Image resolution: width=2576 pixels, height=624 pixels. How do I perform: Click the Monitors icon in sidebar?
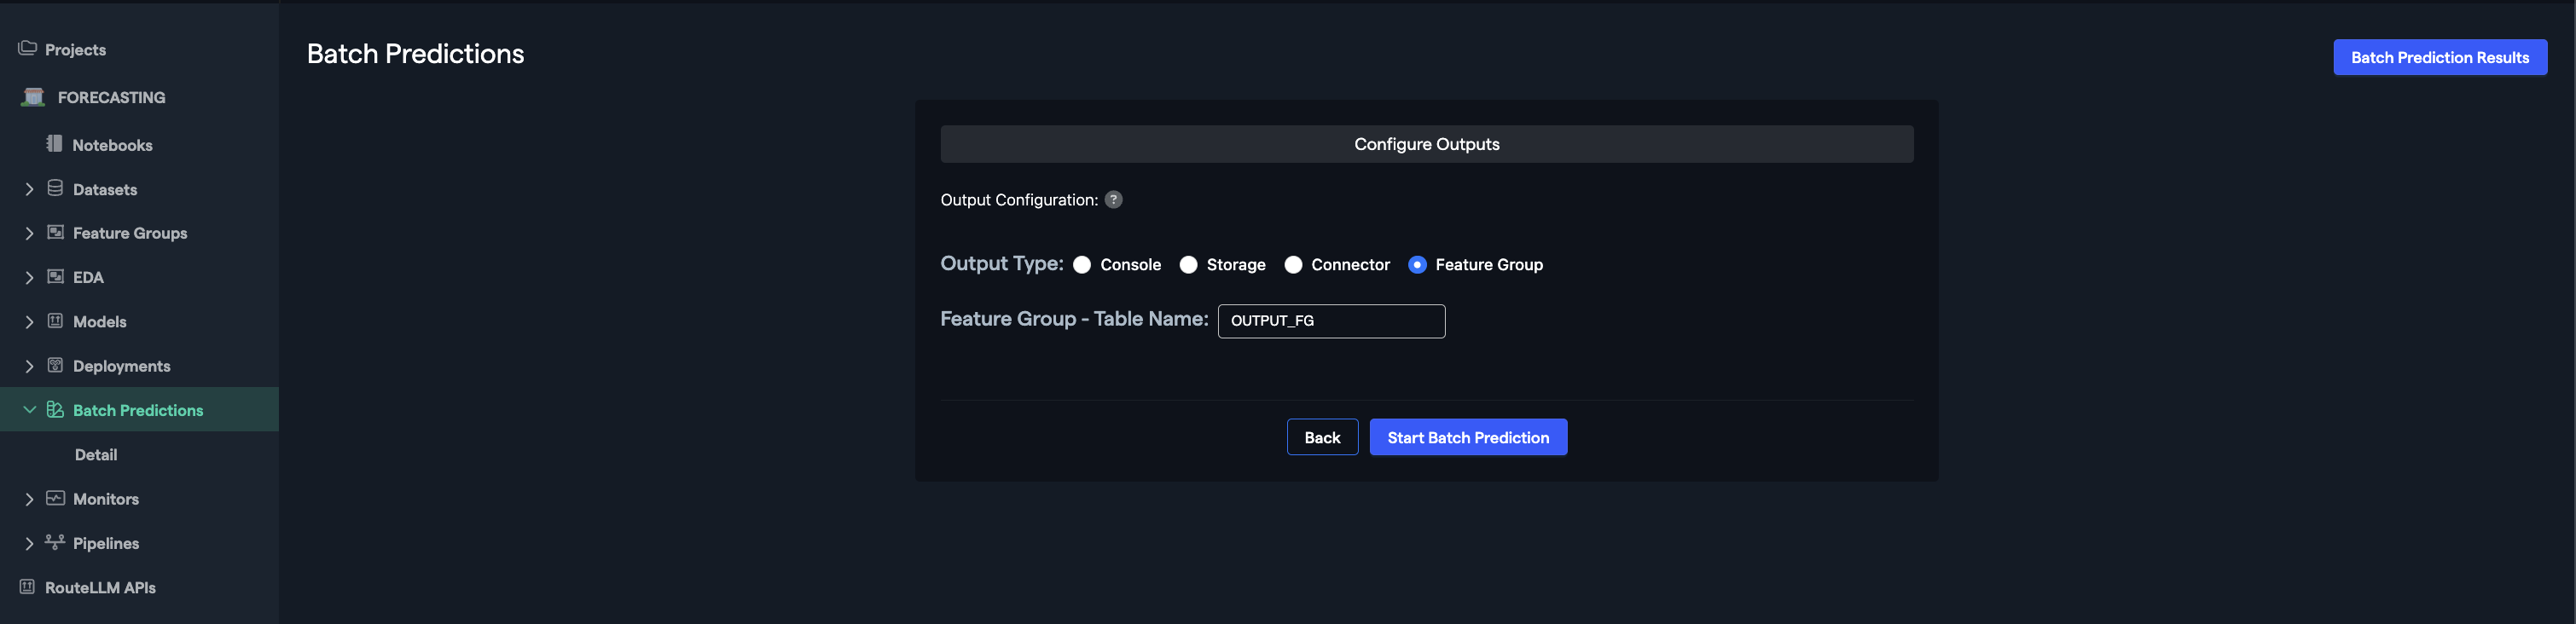pyautogui.click(x=56, y=498)
